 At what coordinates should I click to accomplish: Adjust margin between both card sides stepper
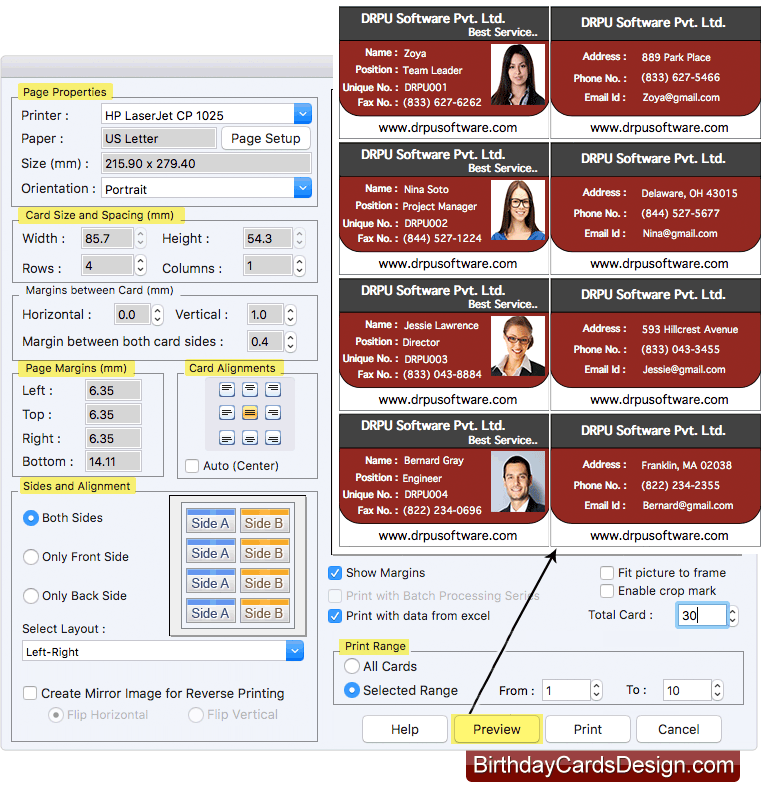point(290,341)
